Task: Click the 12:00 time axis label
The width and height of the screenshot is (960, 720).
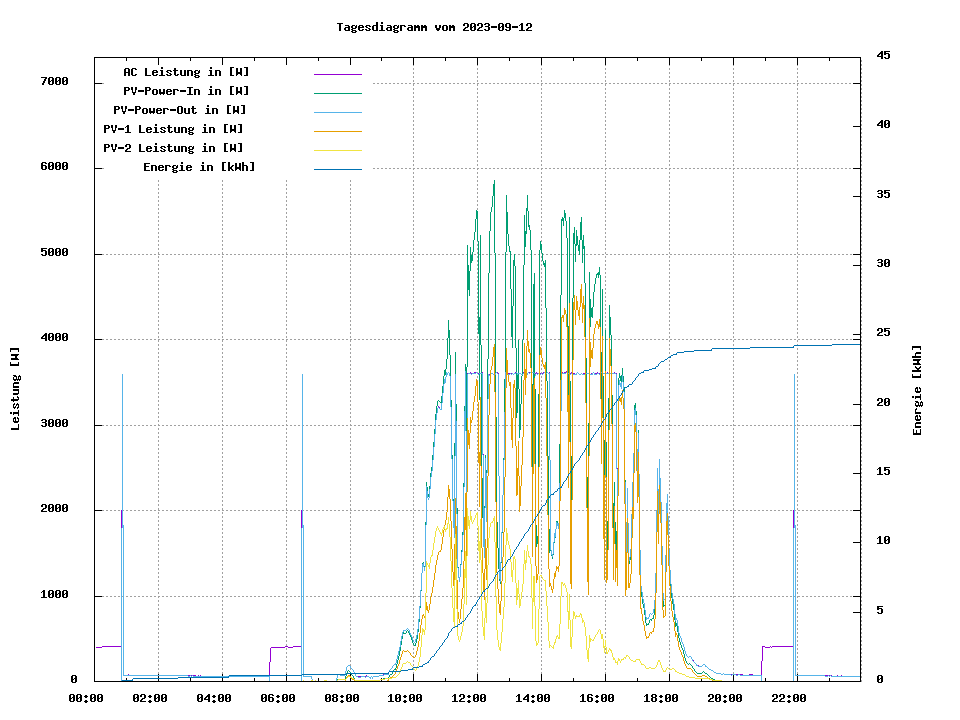Action: coord(469,698)
